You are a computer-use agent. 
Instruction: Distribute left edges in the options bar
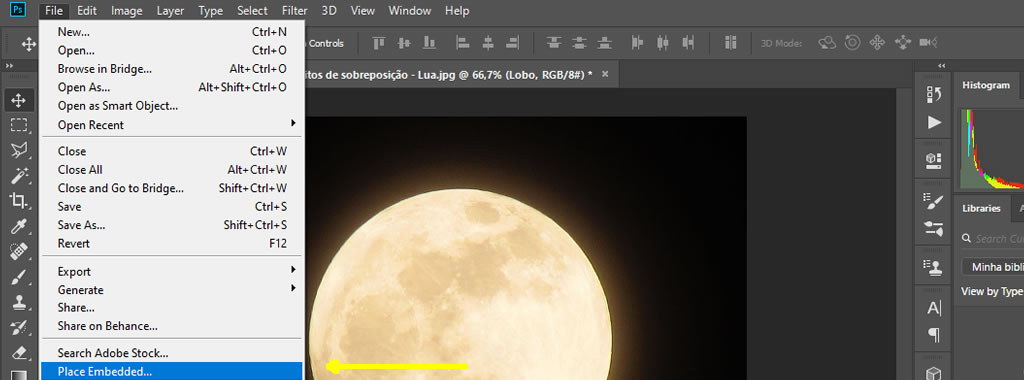(x=638, y=43)
